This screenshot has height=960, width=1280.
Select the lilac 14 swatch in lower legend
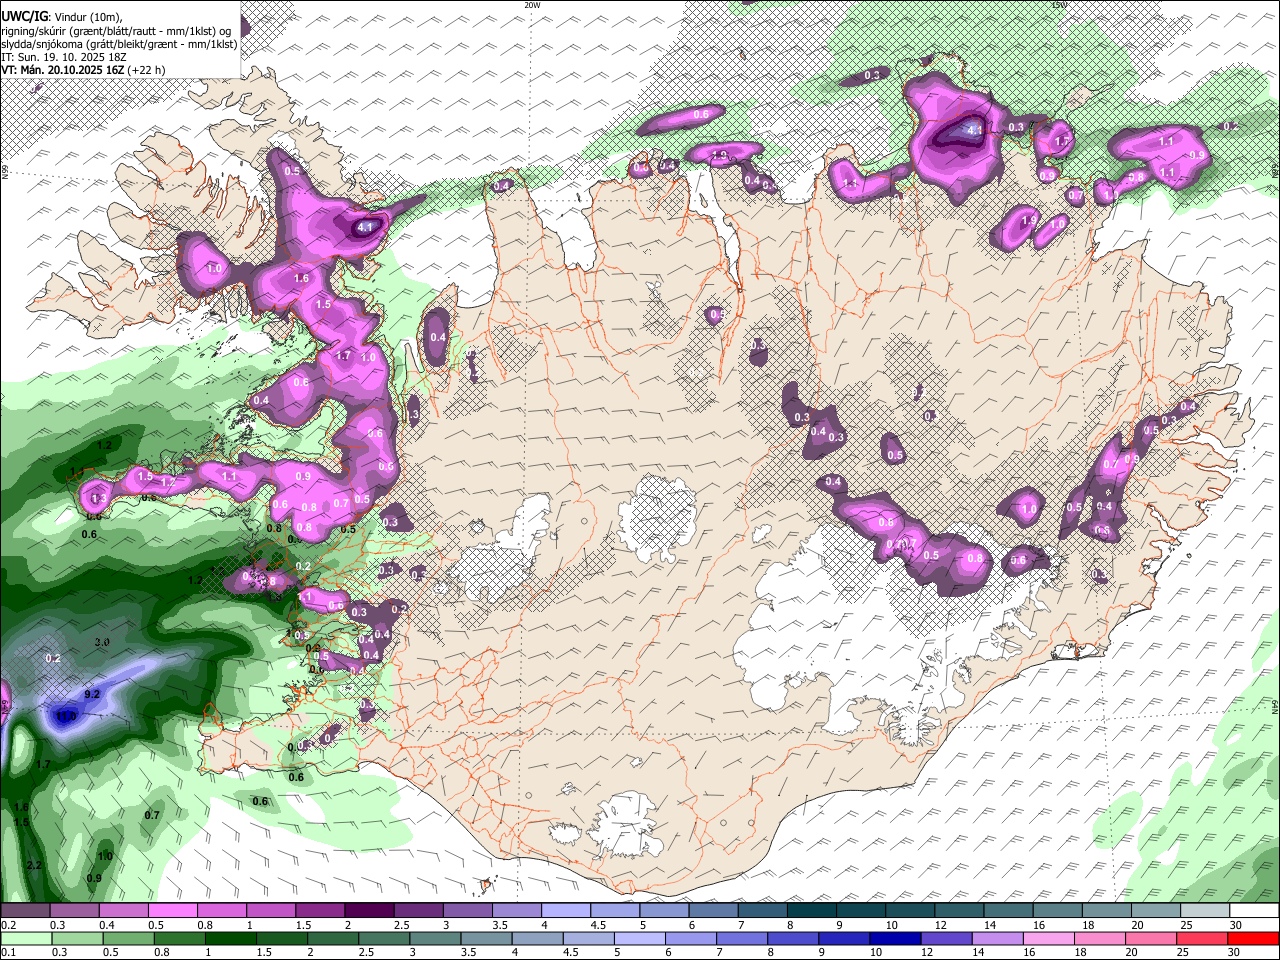(997, 938)
